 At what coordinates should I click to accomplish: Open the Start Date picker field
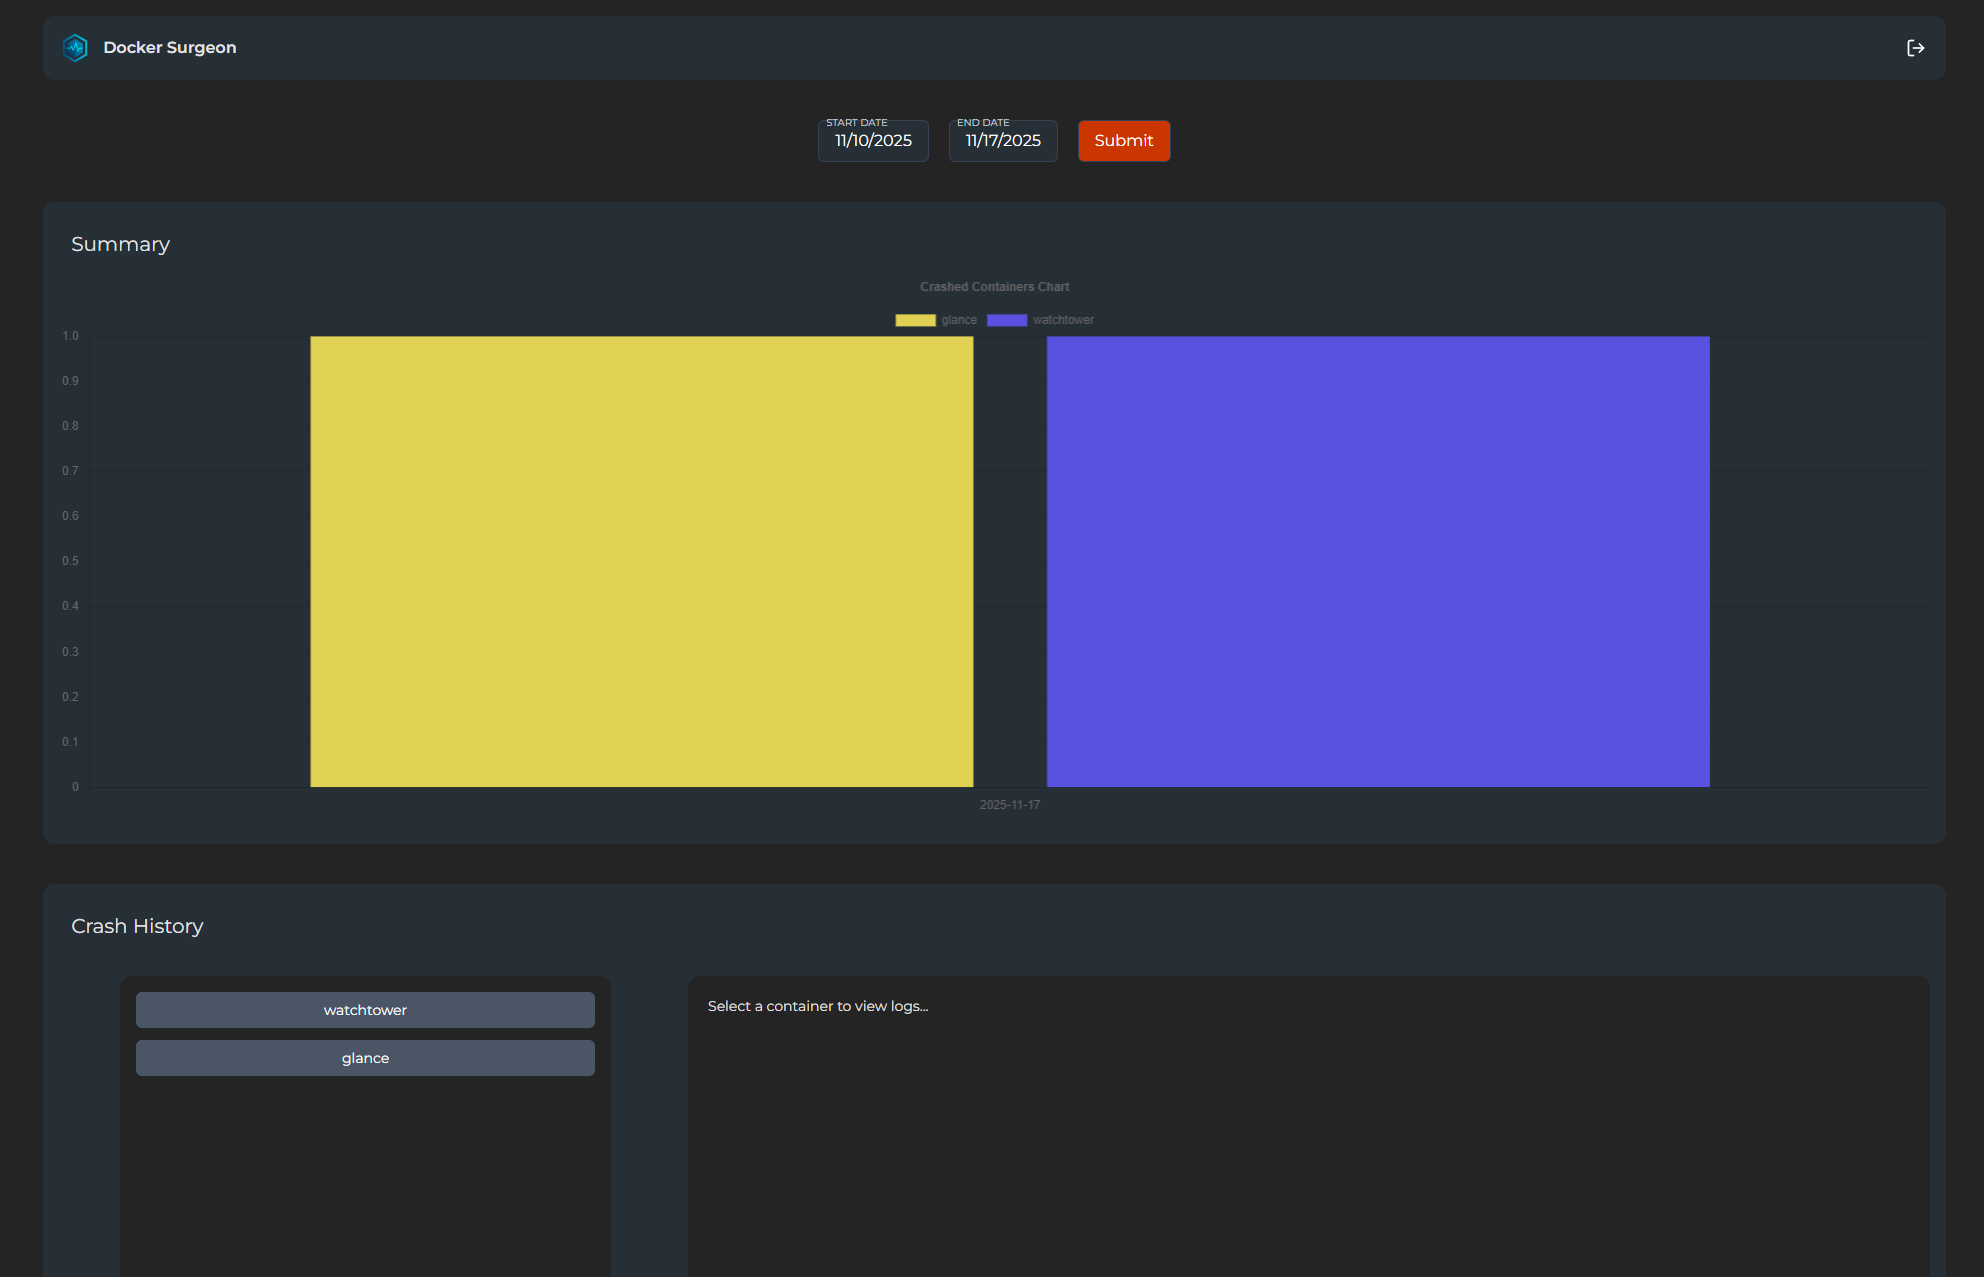pos(873,141)
